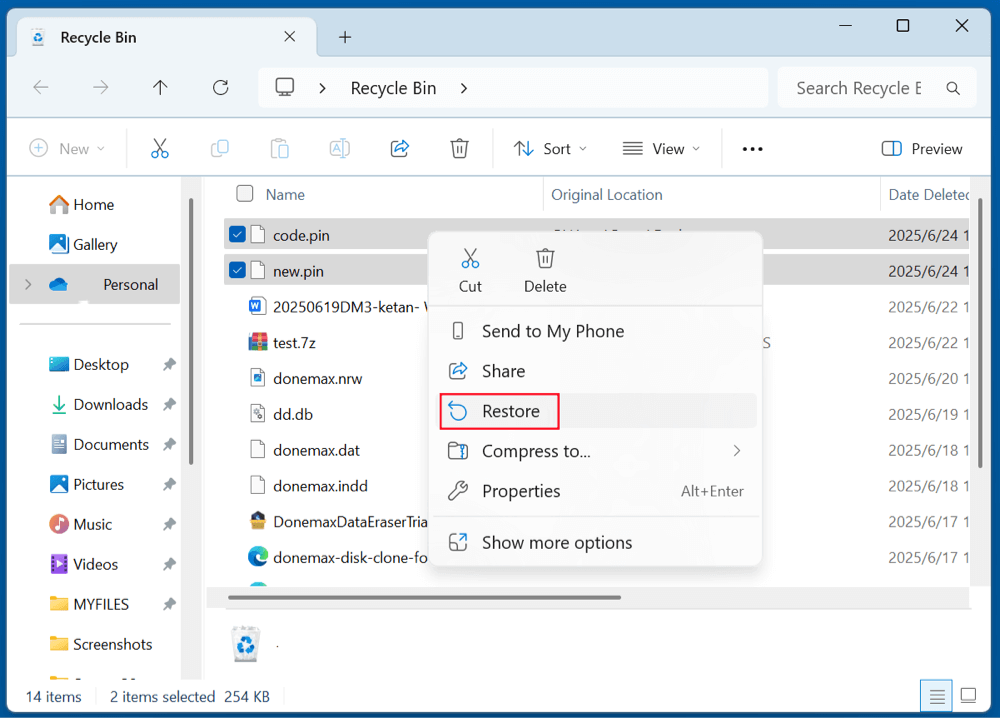Open the Recycle Bin icon at the bottom
Screen dimensions: 1000x718
click(x=246, y=644)
